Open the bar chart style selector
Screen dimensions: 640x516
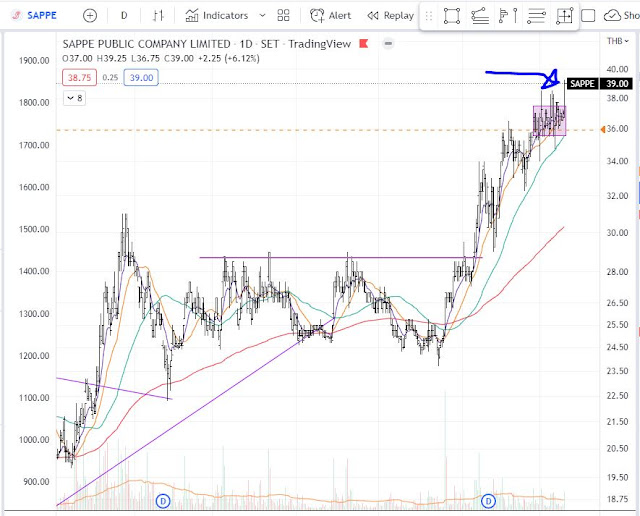[x=158, y=16]
